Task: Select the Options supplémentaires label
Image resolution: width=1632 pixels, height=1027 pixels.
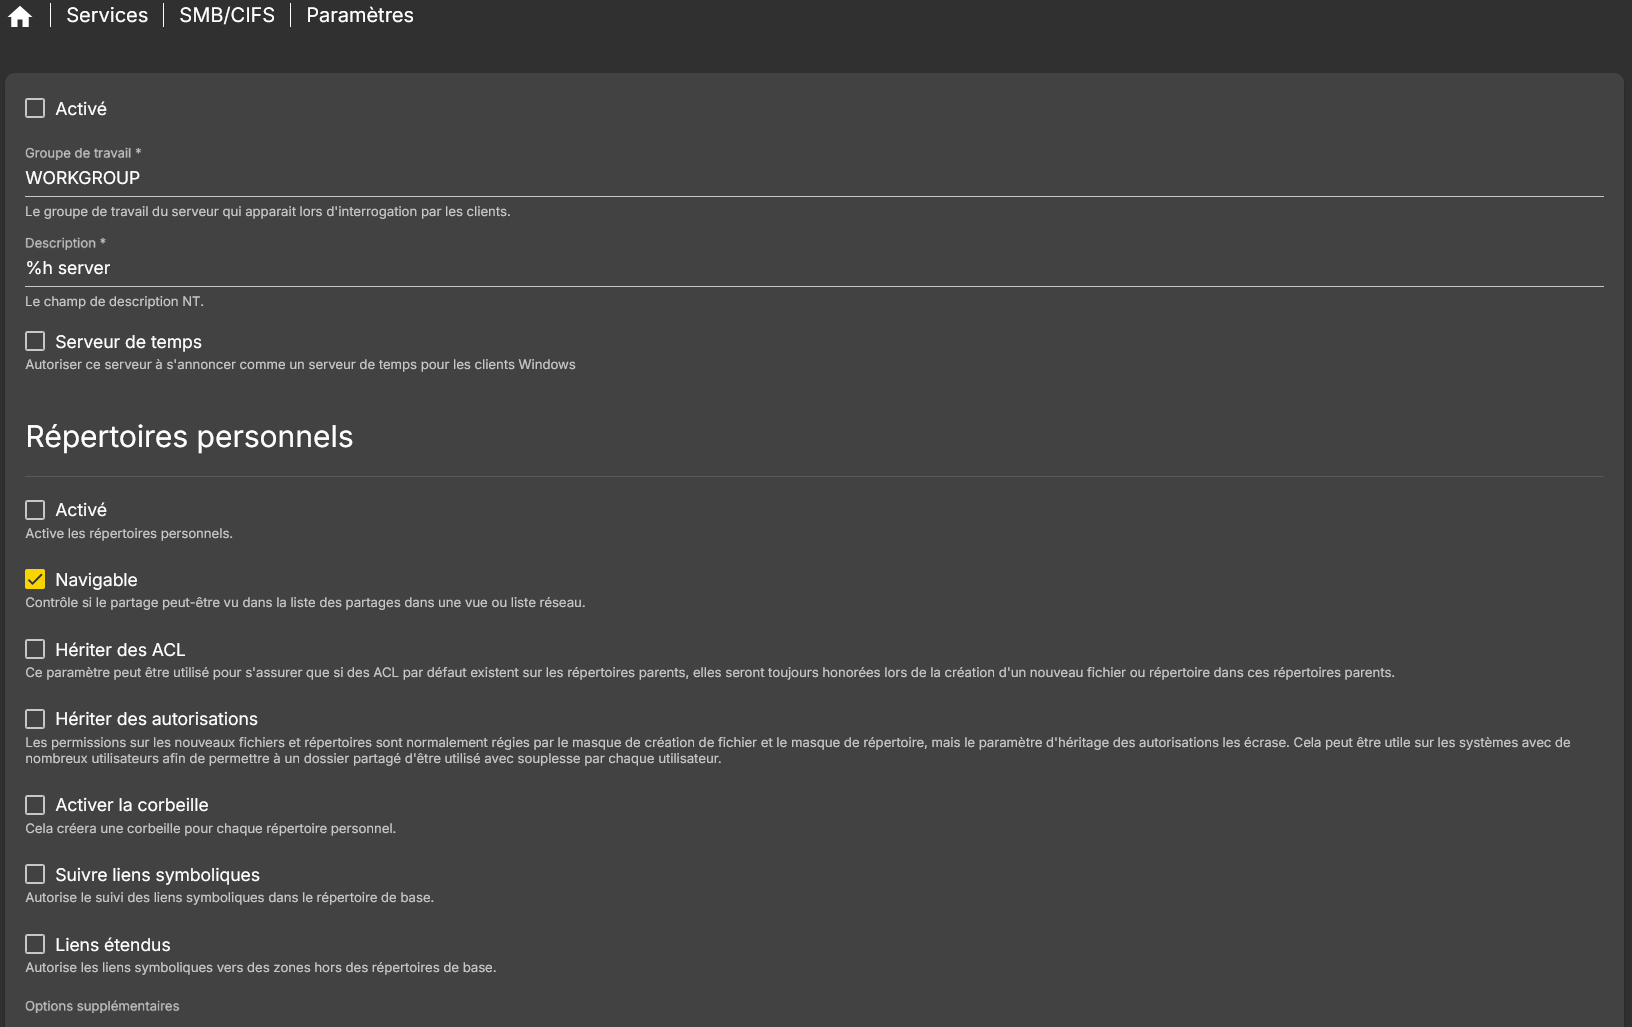Action: (x=102, y=1006)
